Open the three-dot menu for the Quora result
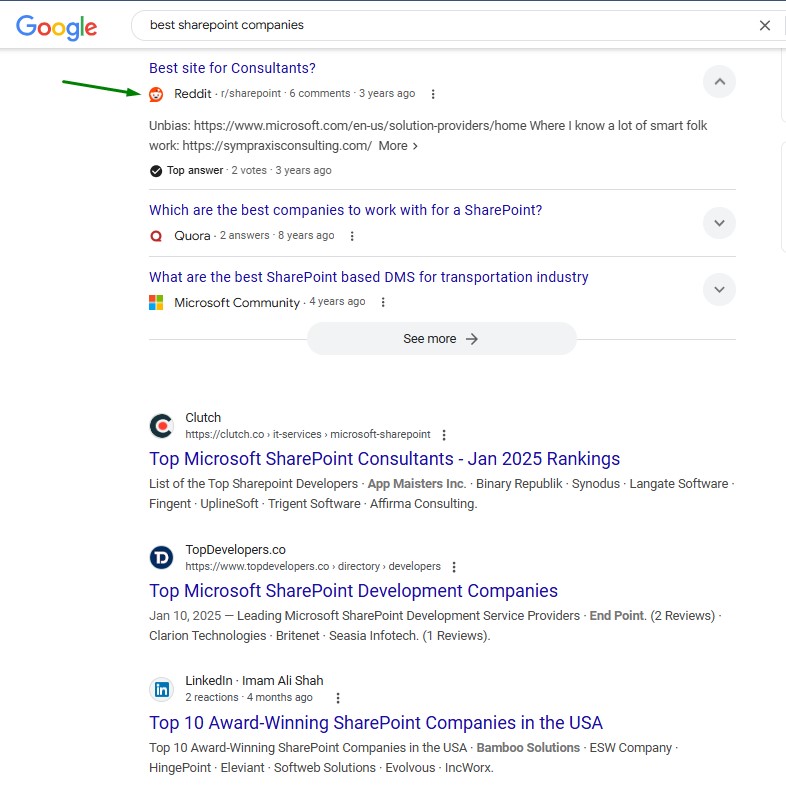The width and height of the screenshot is (786, 787). [x=352, y=236]
